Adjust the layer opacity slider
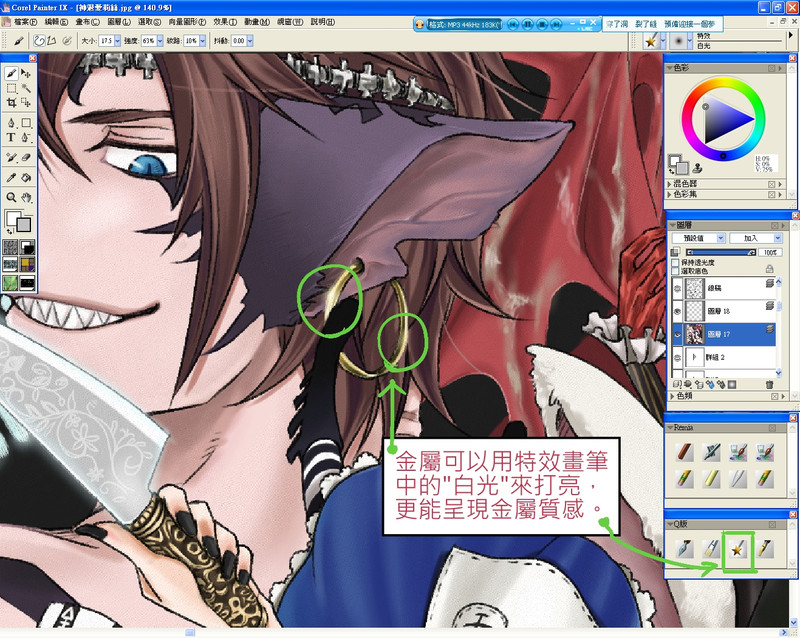This screenshot has width=800, height=638. (x=720, y=252)
